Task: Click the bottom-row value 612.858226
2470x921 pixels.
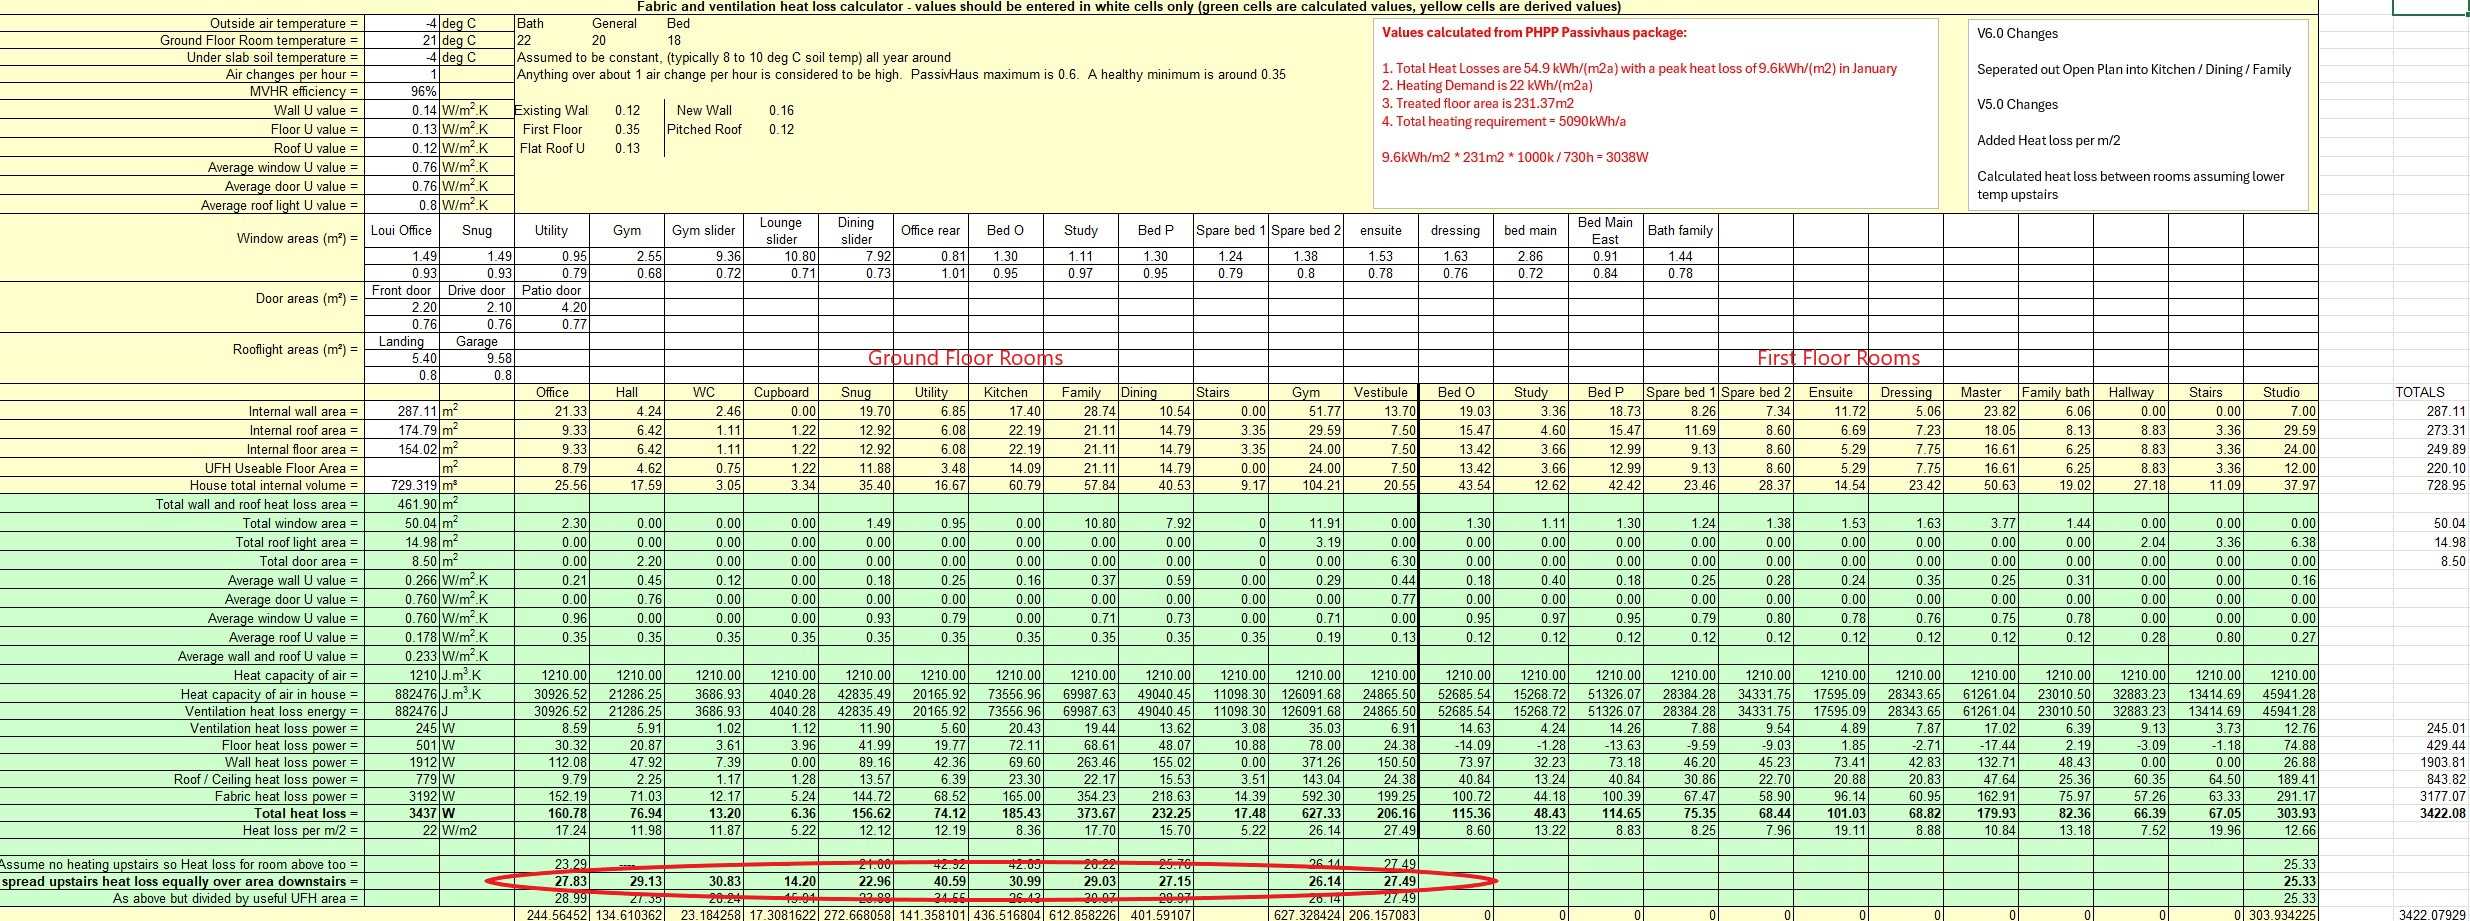Action: [1081, 914]
